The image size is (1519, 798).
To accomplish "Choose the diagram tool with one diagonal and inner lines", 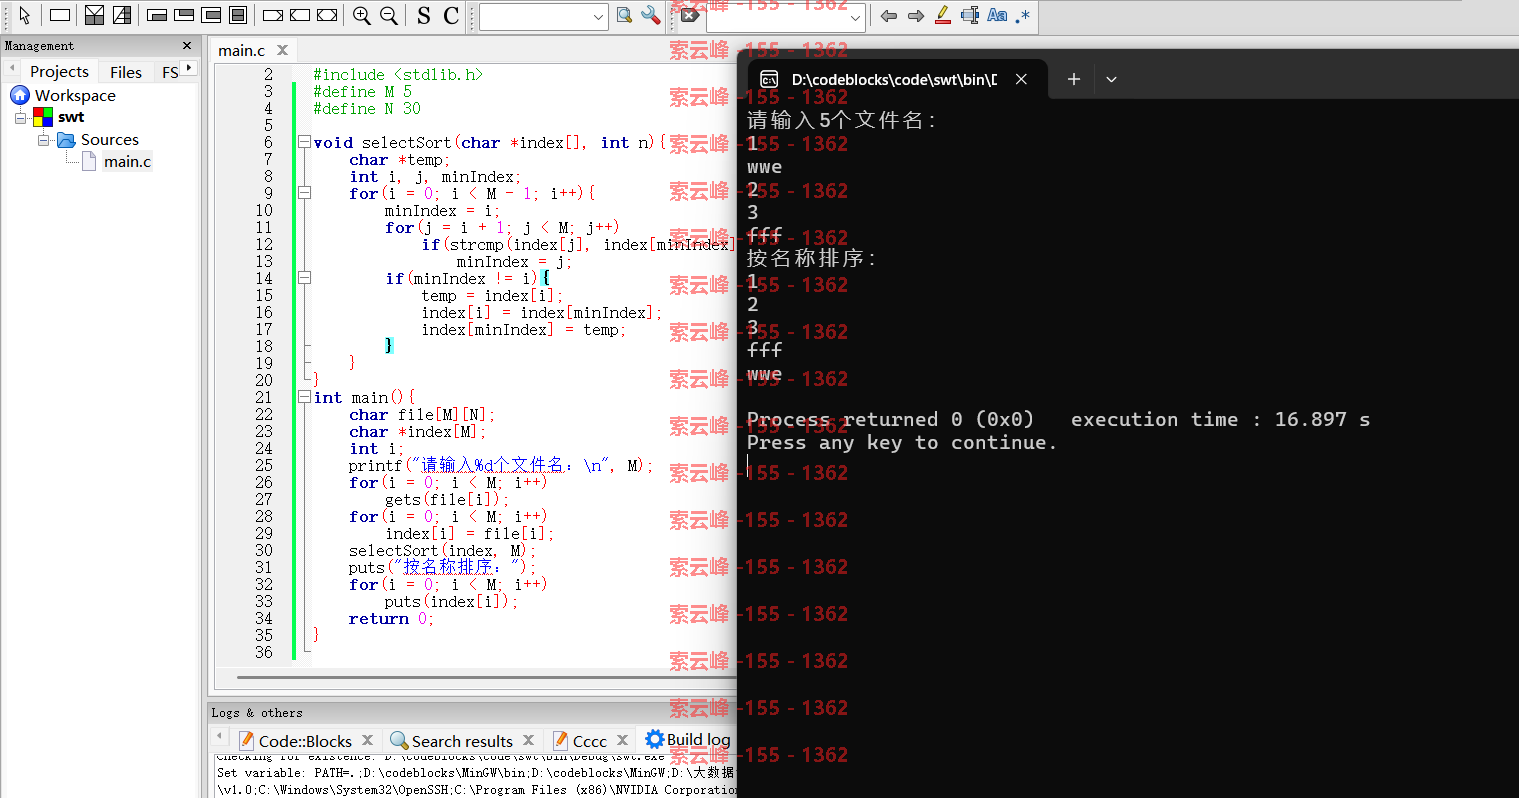I will click(x=122, y=15).
